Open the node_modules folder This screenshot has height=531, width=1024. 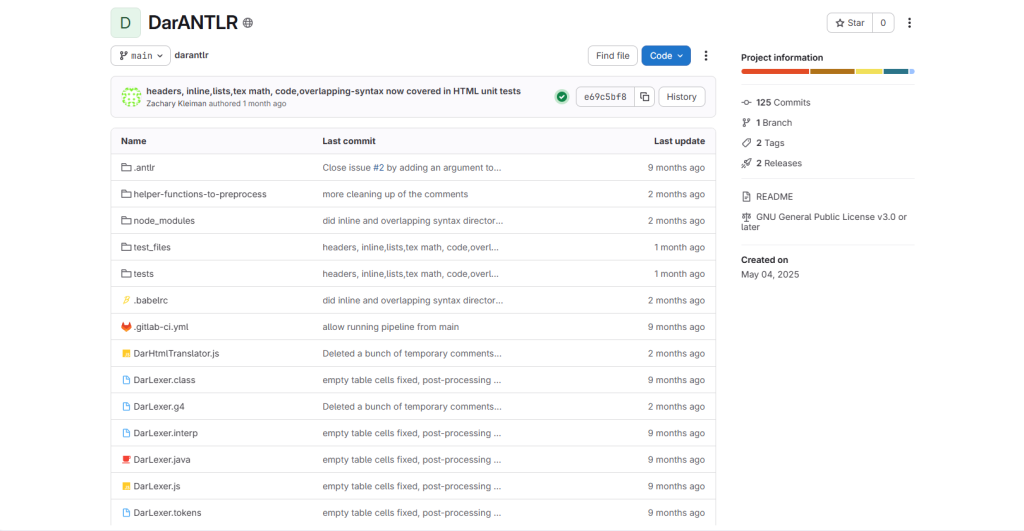[164, 221]
